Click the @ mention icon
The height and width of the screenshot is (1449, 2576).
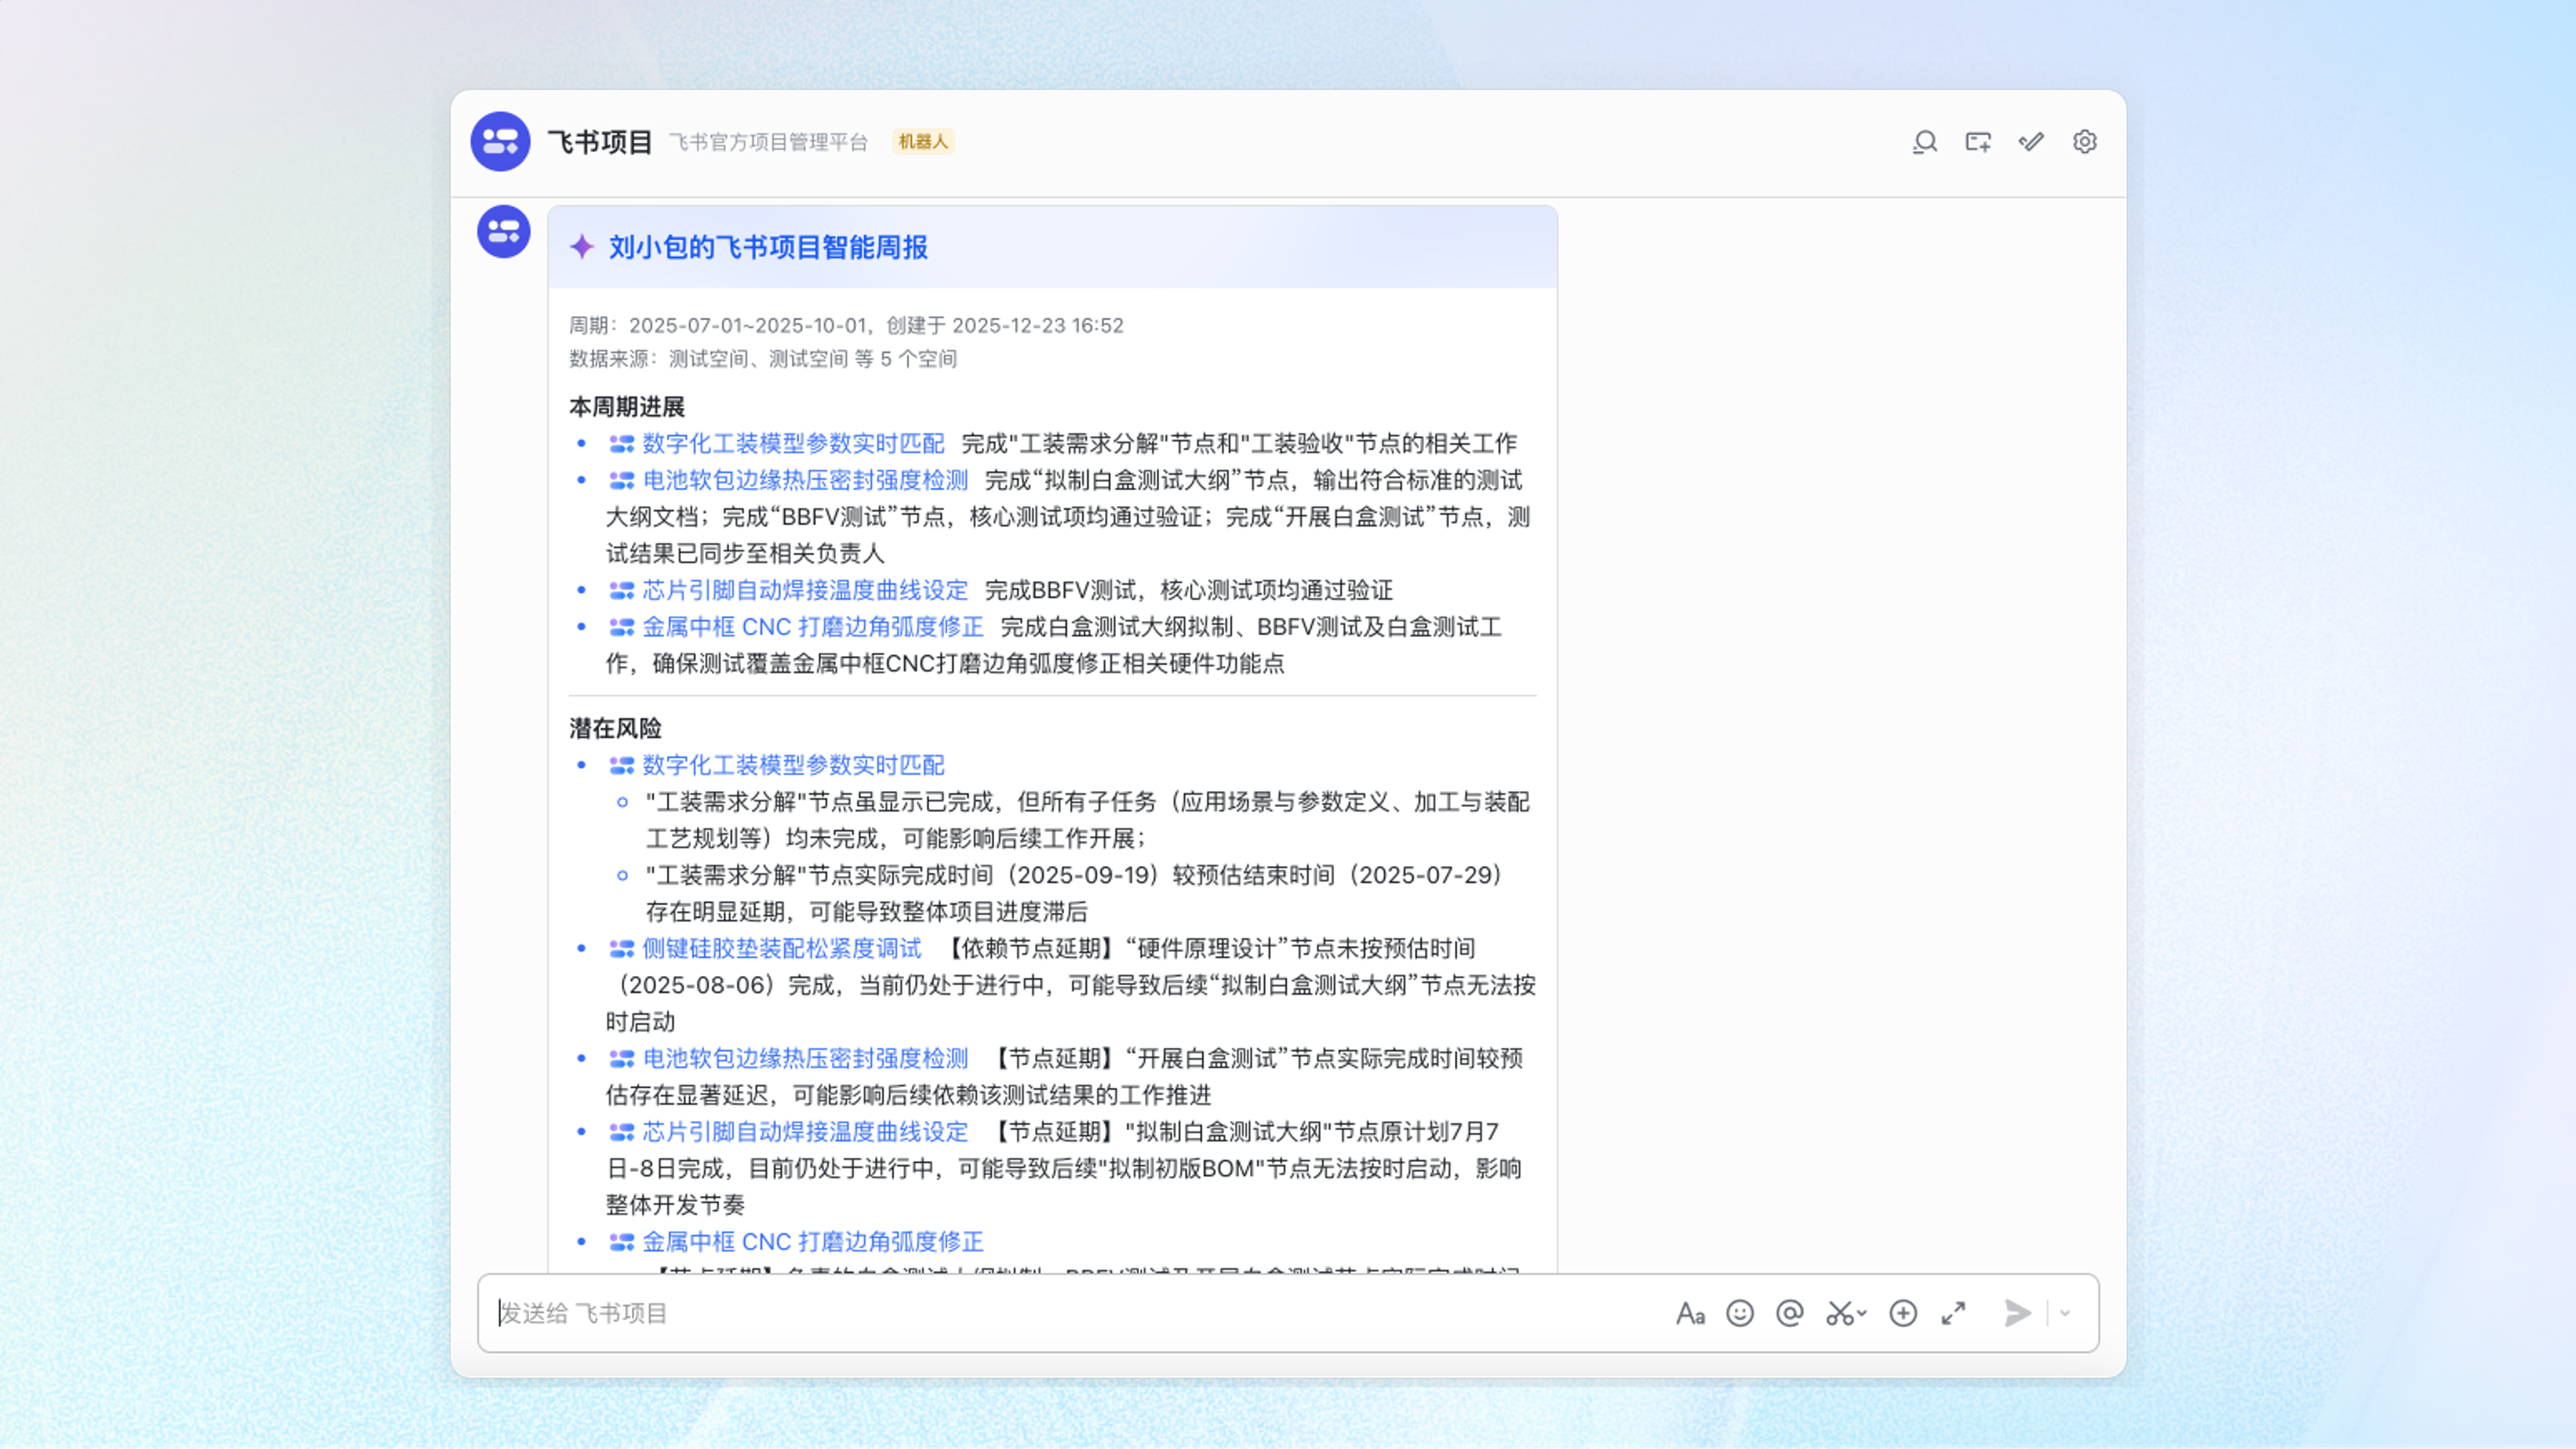[x=1790, y=1313]
